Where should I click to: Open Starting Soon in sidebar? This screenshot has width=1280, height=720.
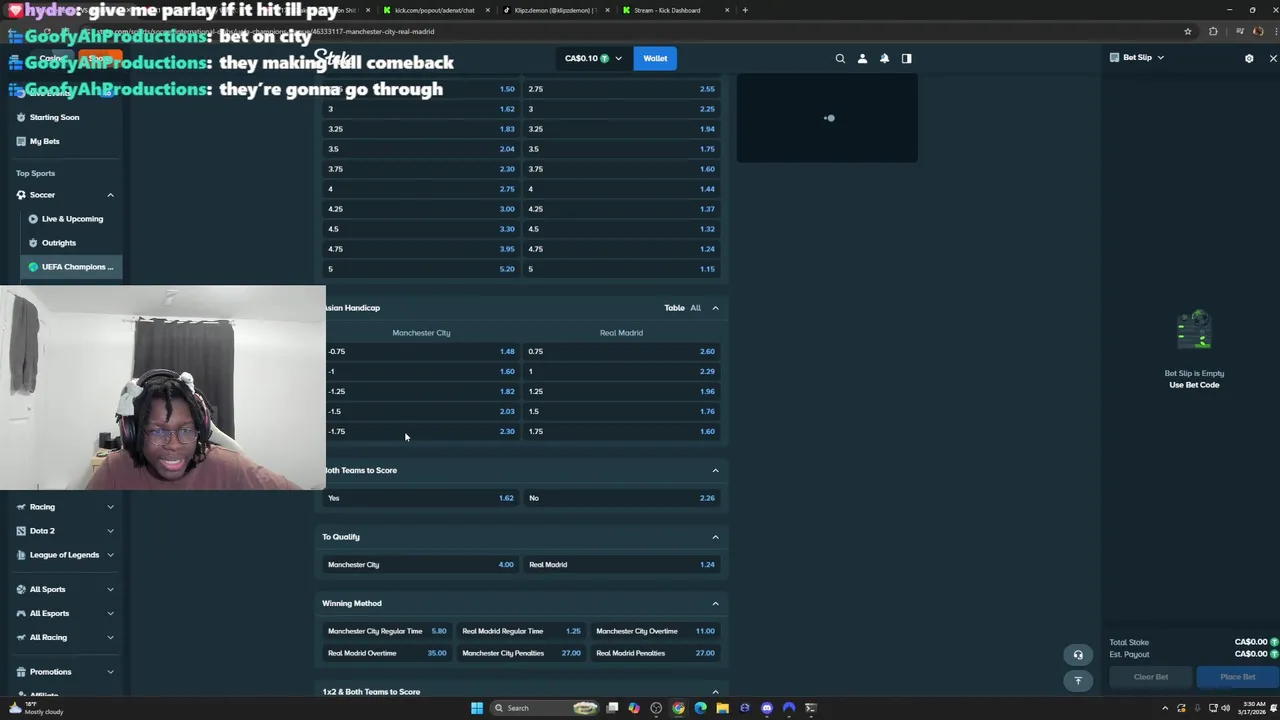click(x=54, y=117)
